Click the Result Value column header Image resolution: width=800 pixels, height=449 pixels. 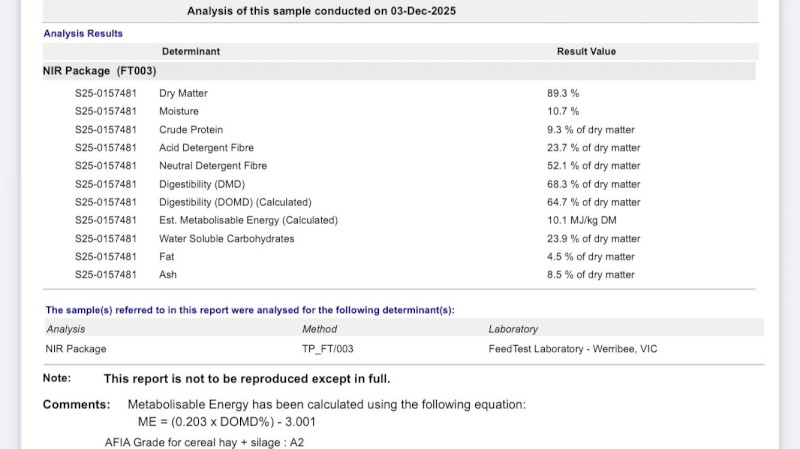point(586,51)
